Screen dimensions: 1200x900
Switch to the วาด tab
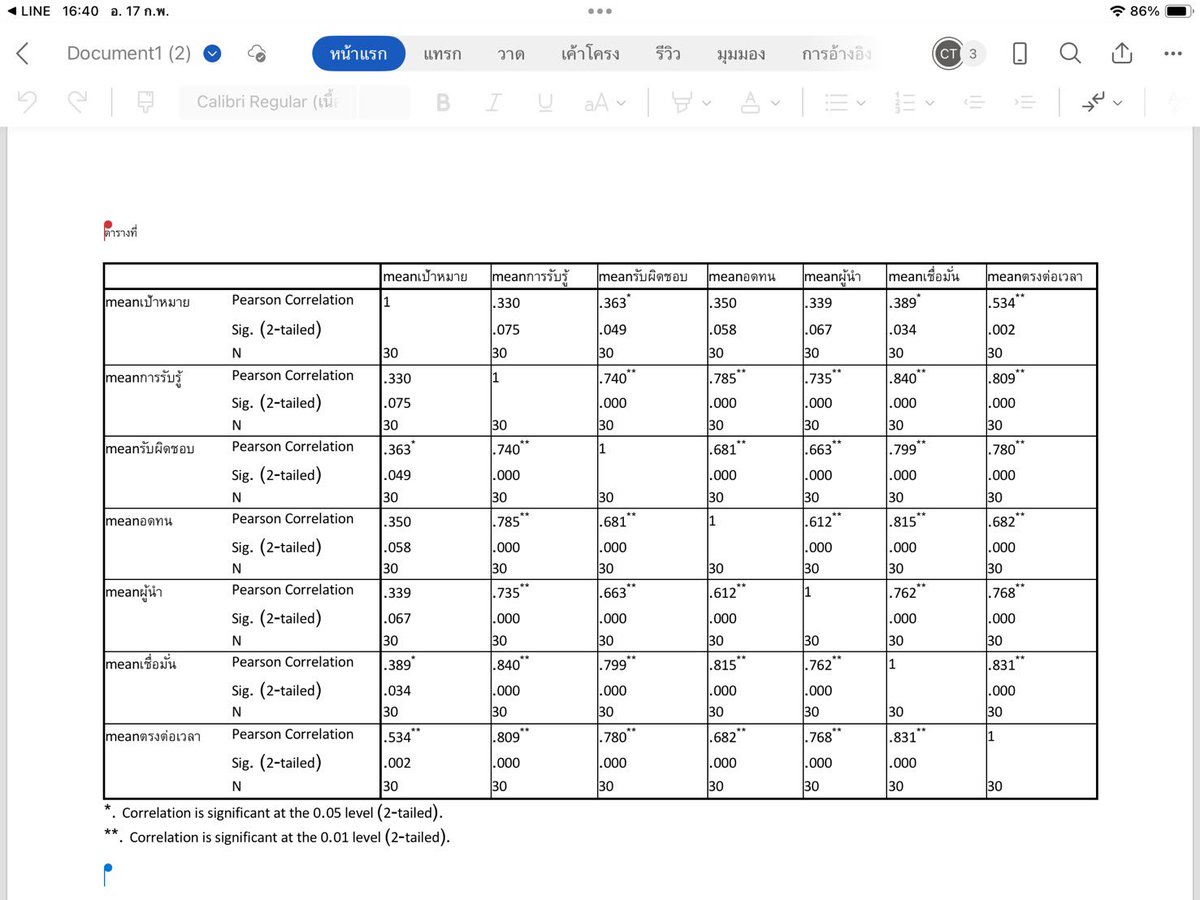[x=511, y=54]
